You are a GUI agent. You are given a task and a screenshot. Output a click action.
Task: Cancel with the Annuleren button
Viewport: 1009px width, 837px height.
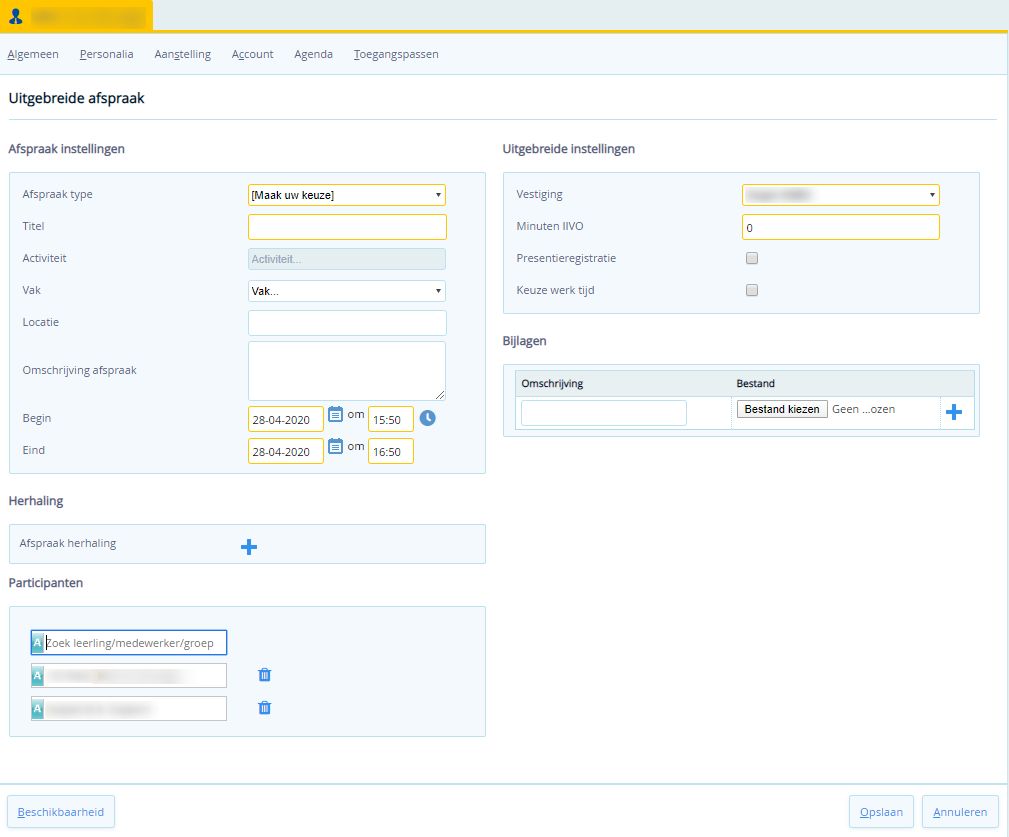click(x=960, y=812)
